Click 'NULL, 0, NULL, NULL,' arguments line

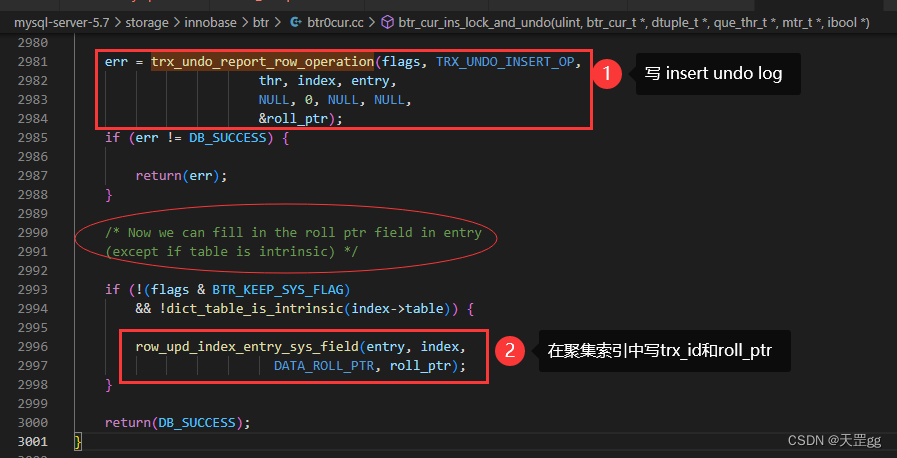[335, 99]
